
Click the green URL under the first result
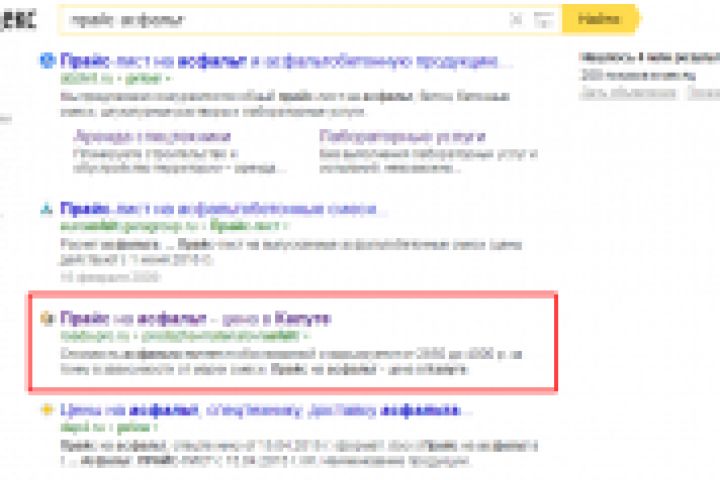[x=116, y=79]
